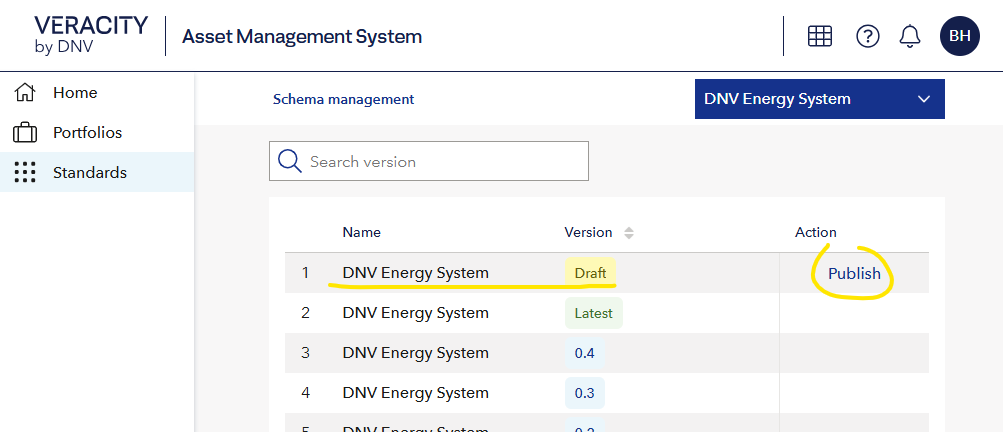The height and width of the screenshot is (432, 1003).
Task: Open the help question mark icon
Action: click(x=867, y=36)
